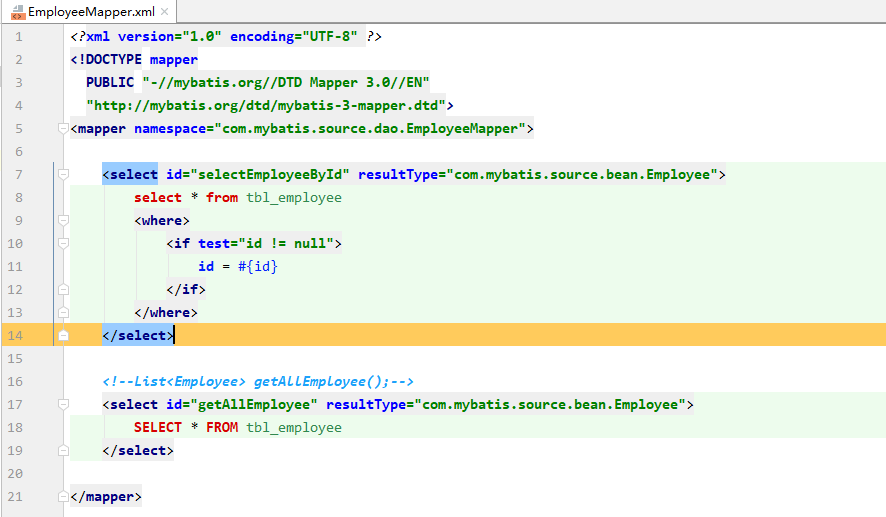Click the closing mapper fold marker at line 21
The width and height of the screenshot is (886, 517).
pyautogui.click(x=63, y=497)
